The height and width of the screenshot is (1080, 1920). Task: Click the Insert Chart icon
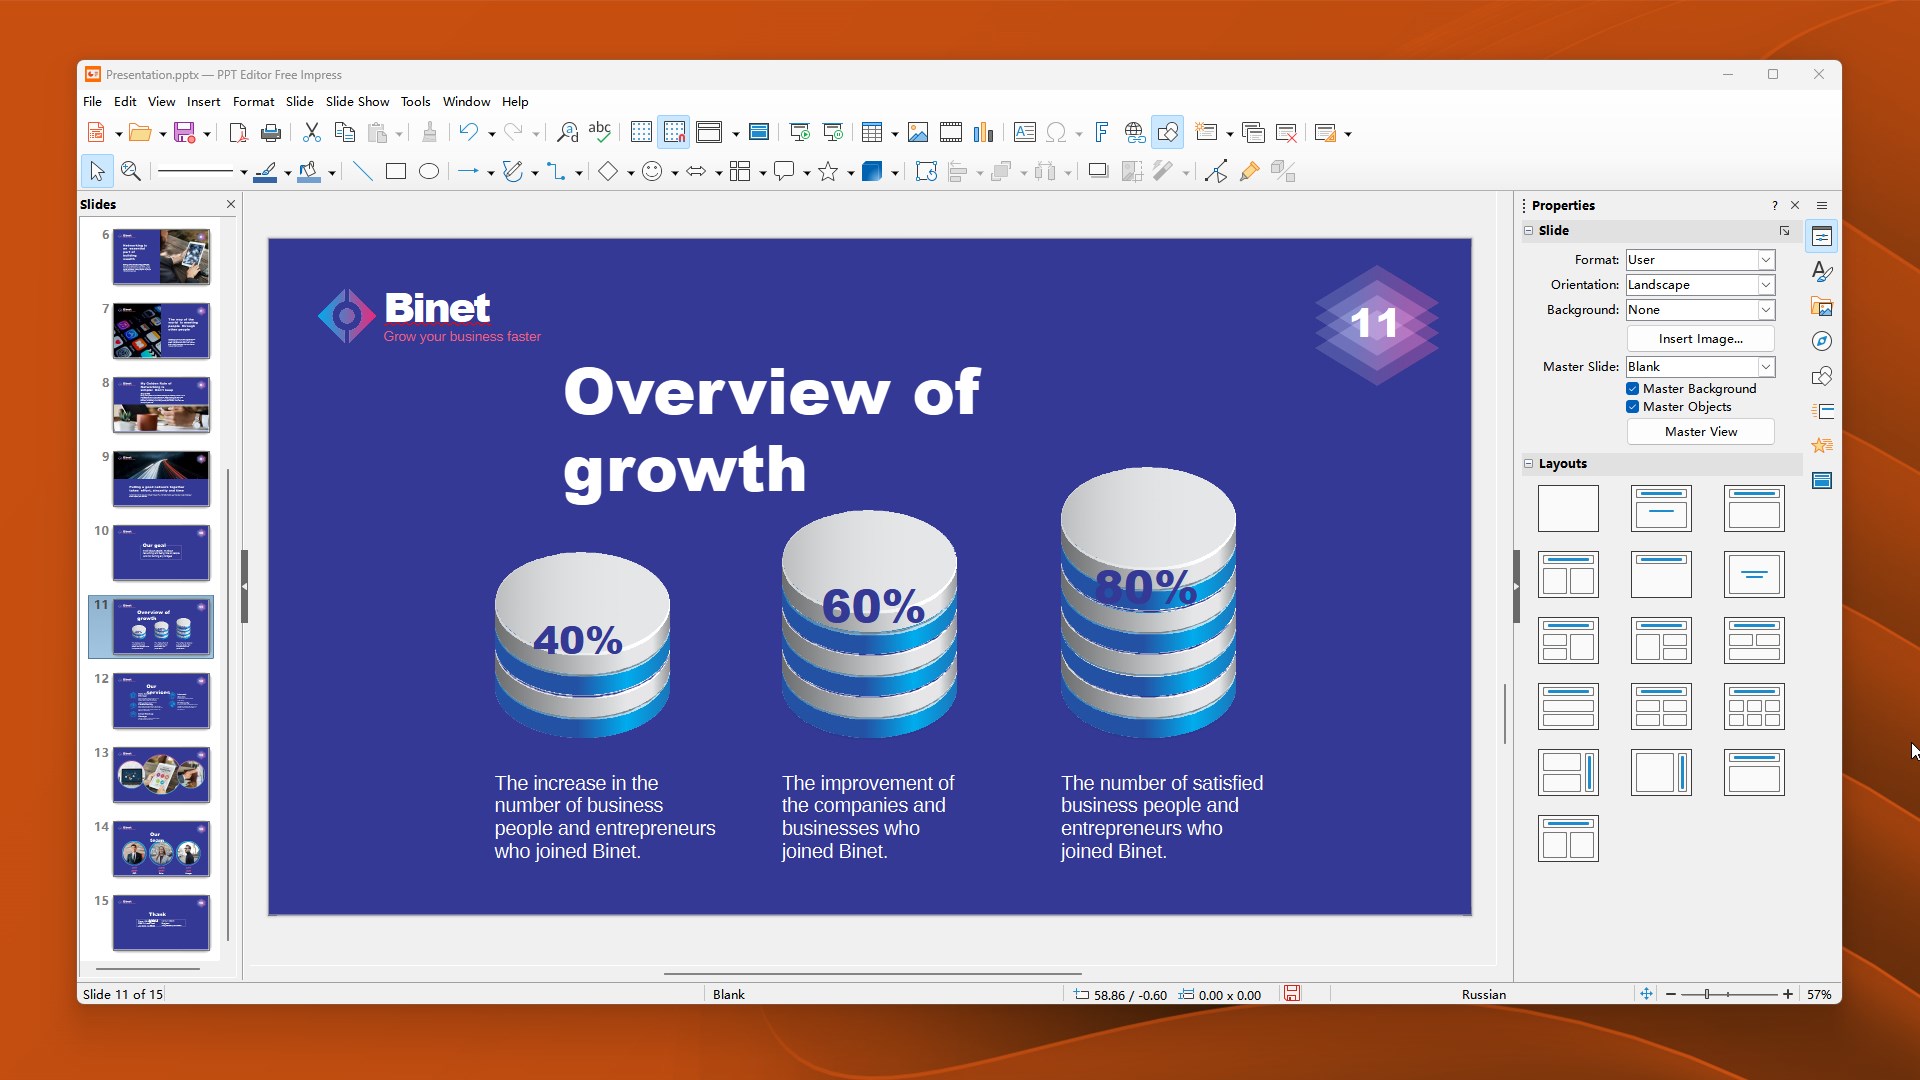click(x=984, y=133)
